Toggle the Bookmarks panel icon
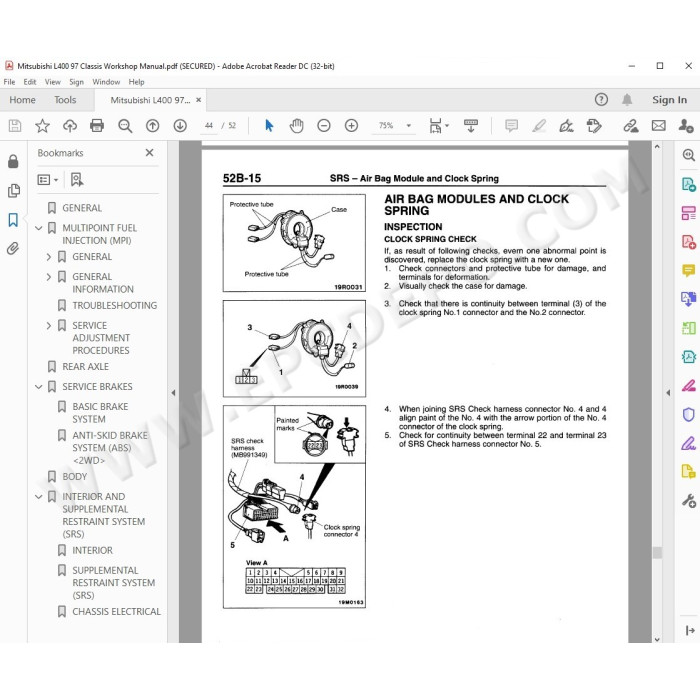The image size is (700, 700). click(13, 220)
